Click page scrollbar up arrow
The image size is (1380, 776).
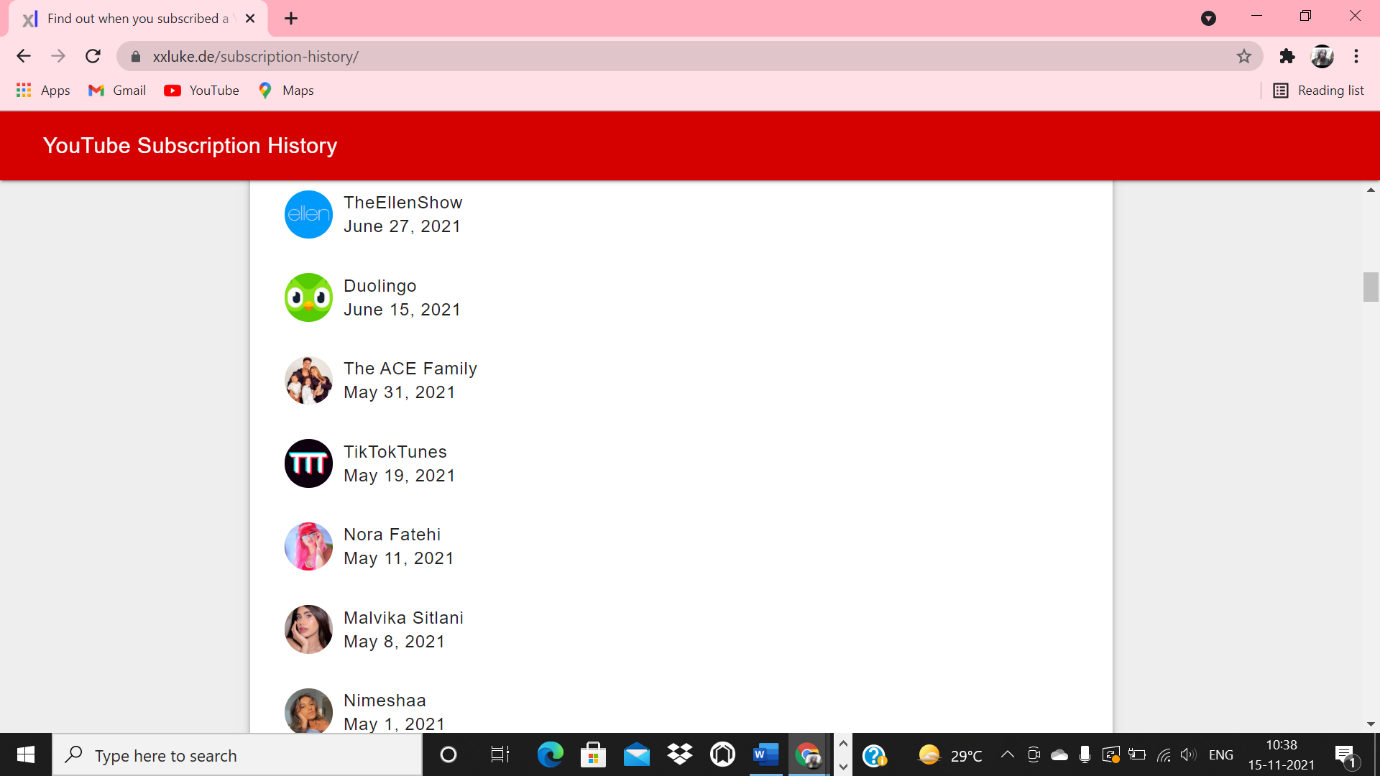[x=1371, y=189]
